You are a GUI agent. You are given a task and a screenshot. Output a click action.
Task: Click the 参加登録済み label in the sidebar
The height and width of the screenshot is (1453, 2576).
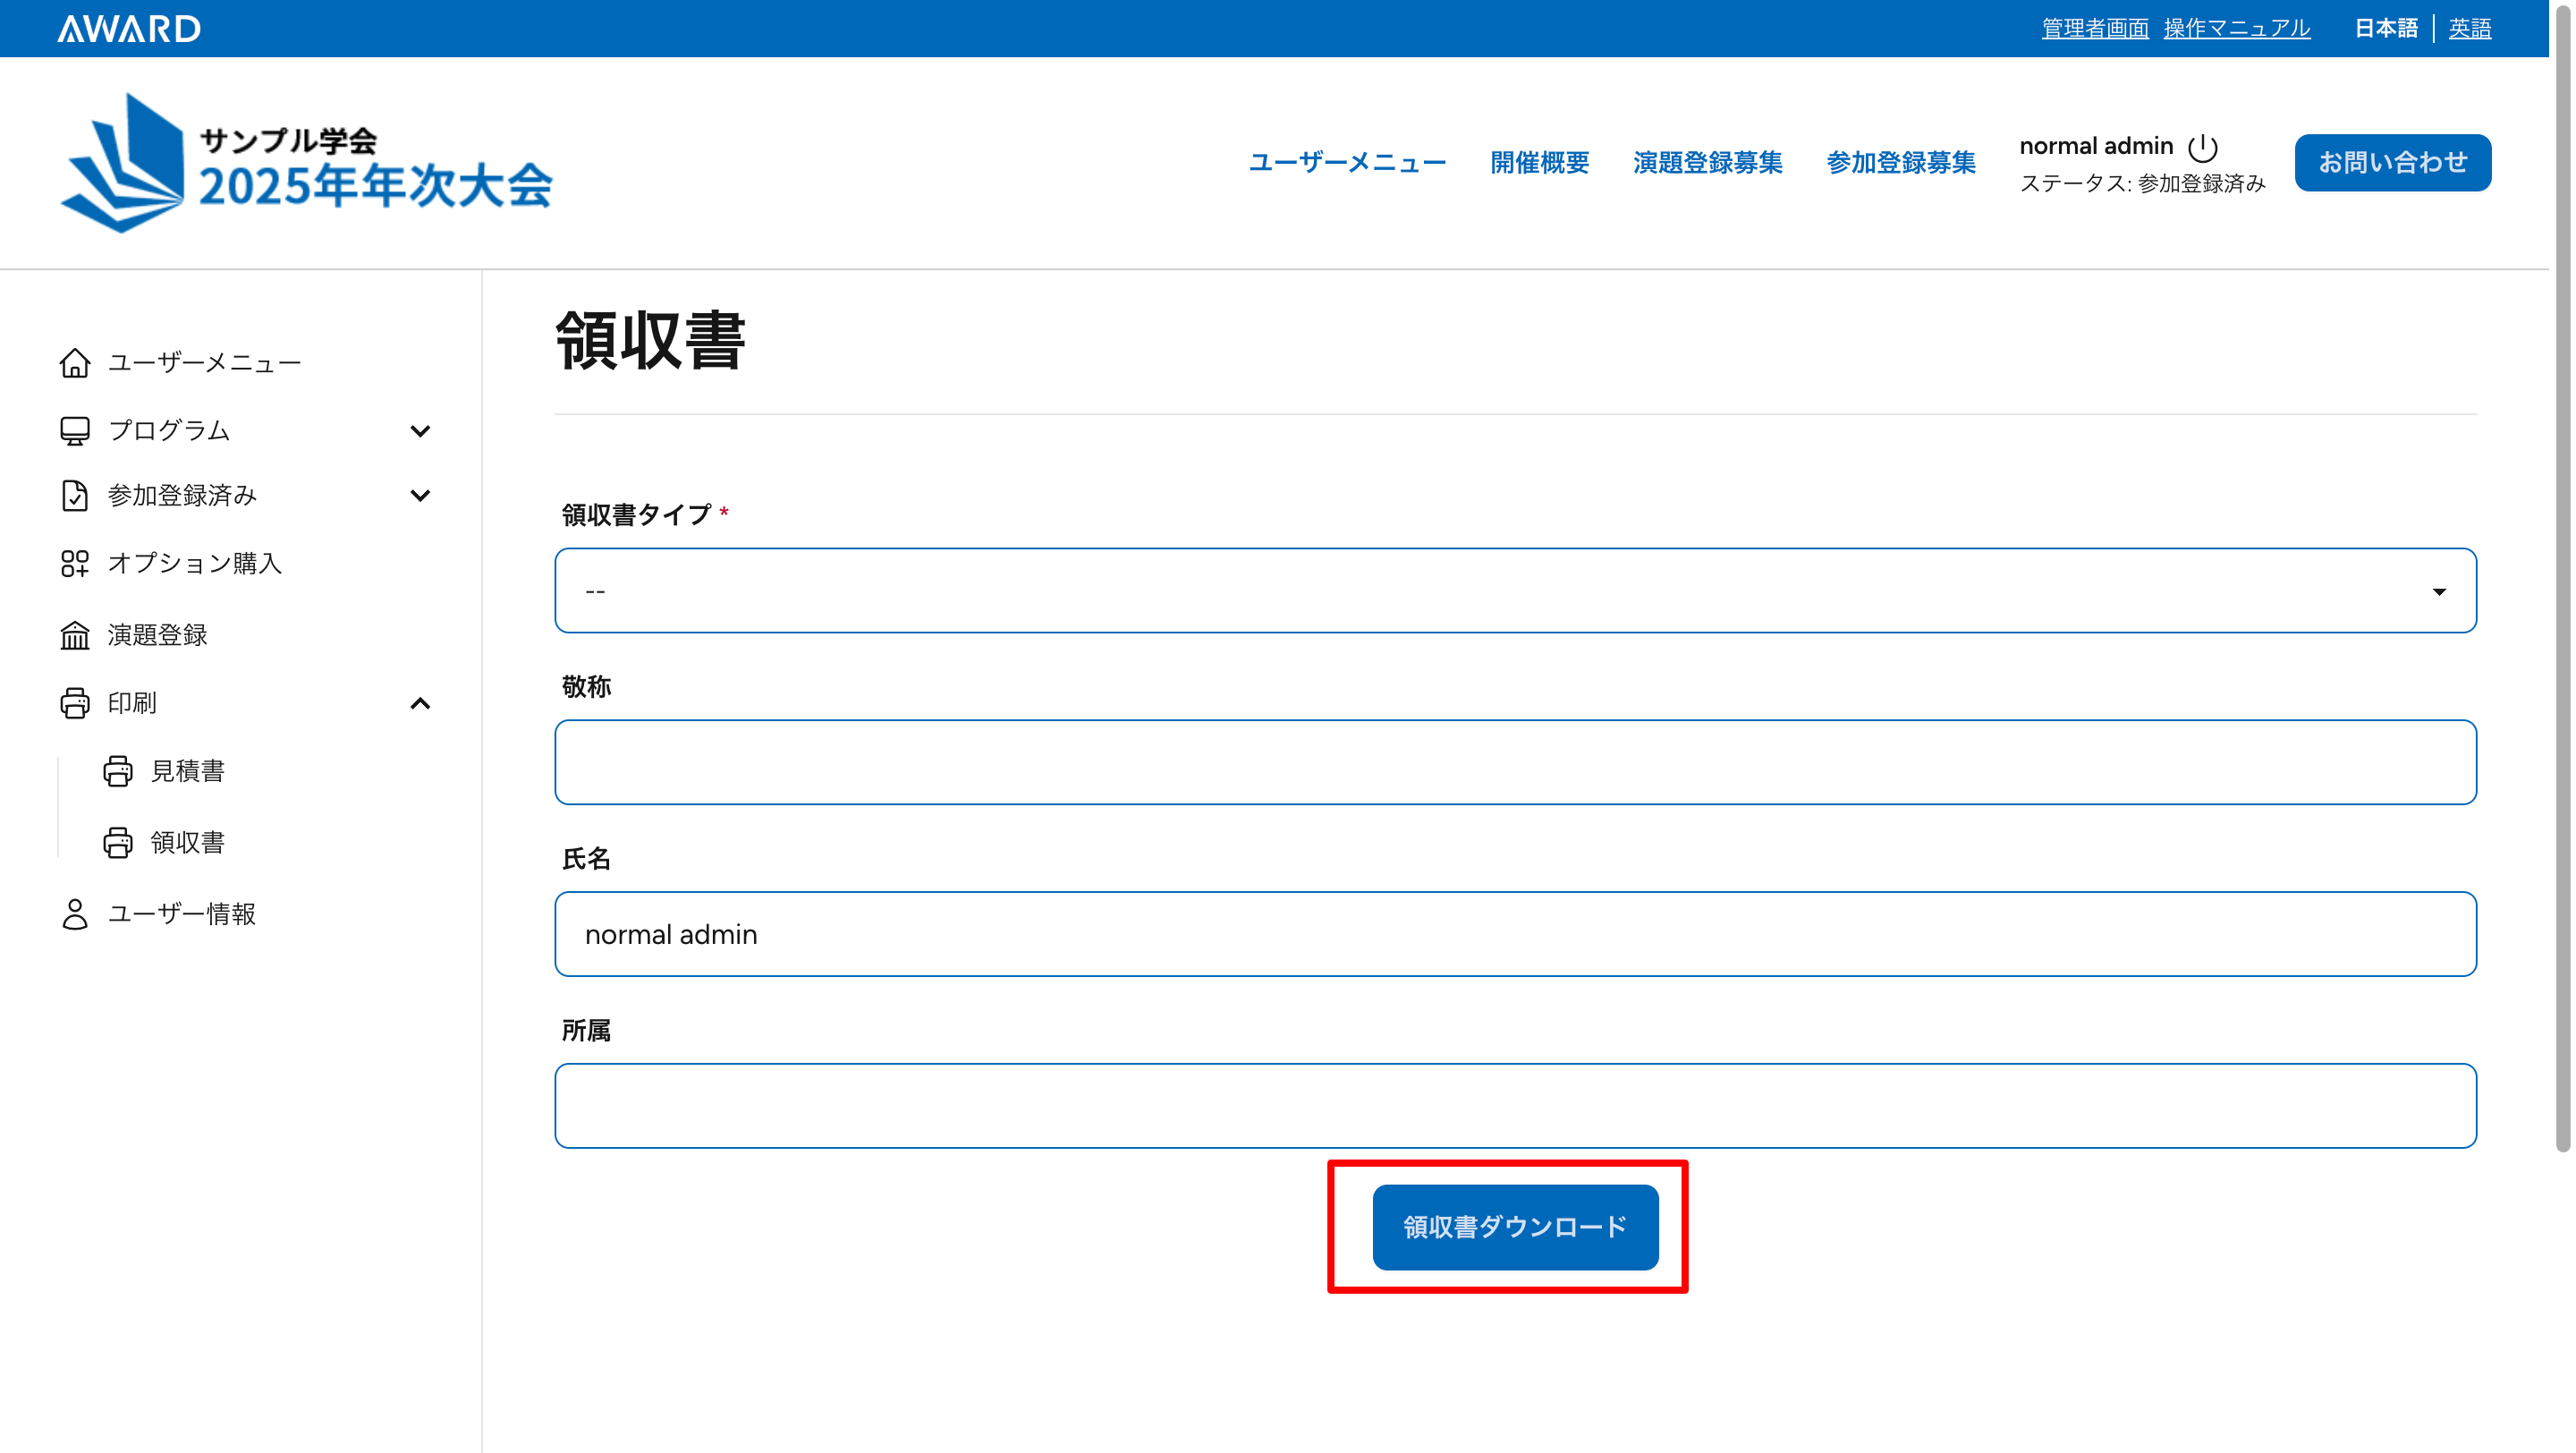[x=182, y=496]
